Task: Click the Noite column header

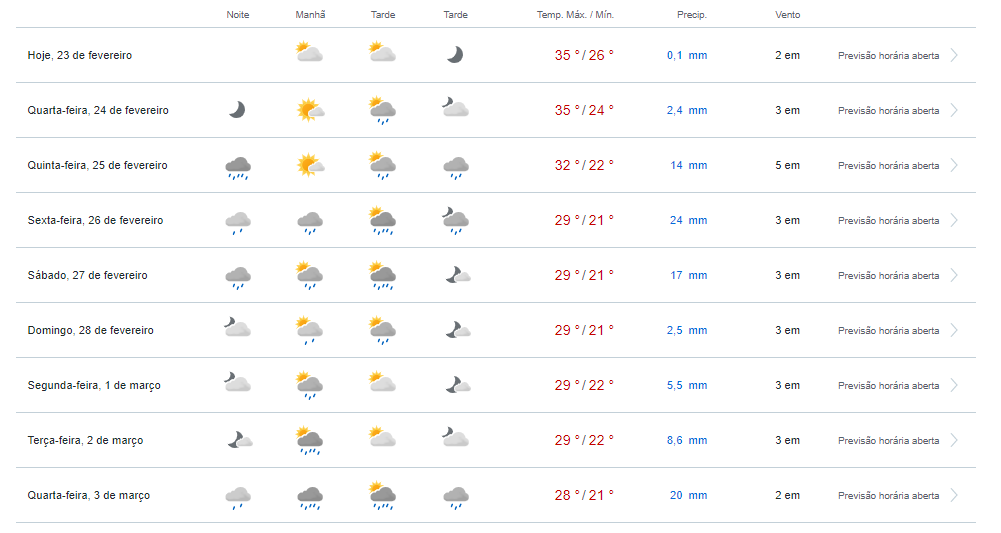Action: 237,15
